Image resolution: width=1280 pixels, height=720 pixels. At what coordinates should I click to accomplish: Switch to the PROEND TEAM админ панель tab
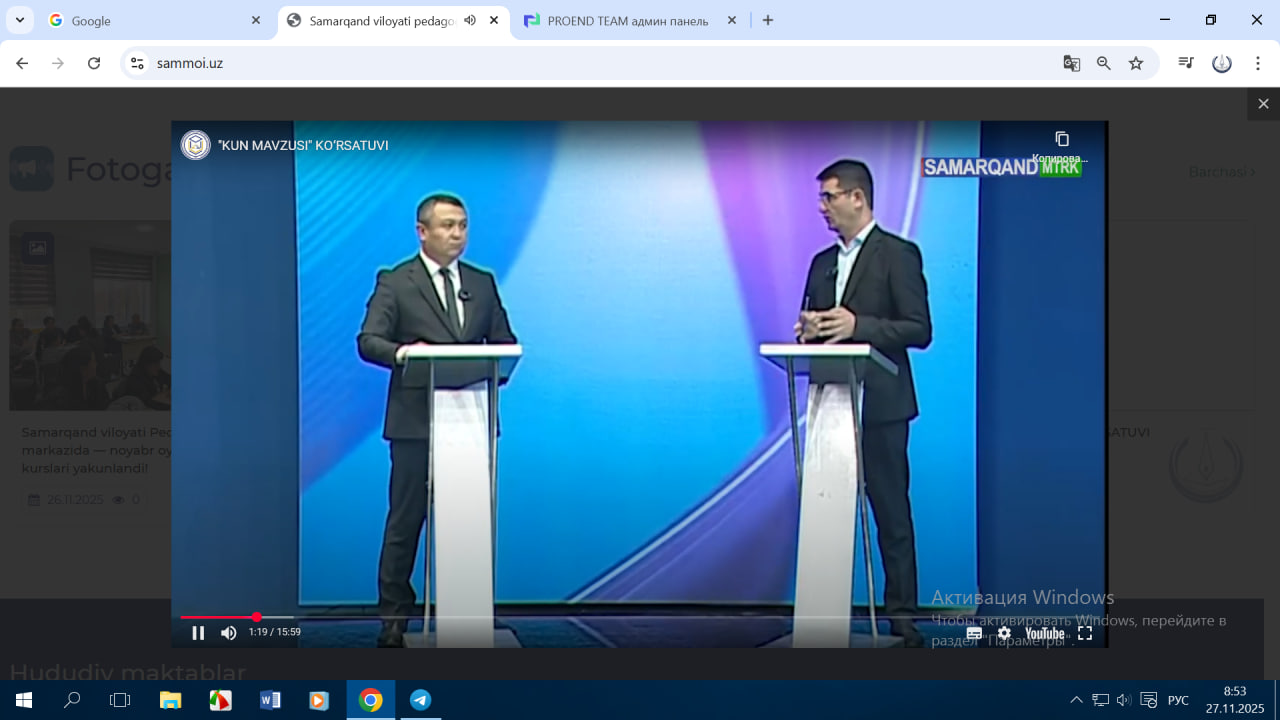point(627,20)
